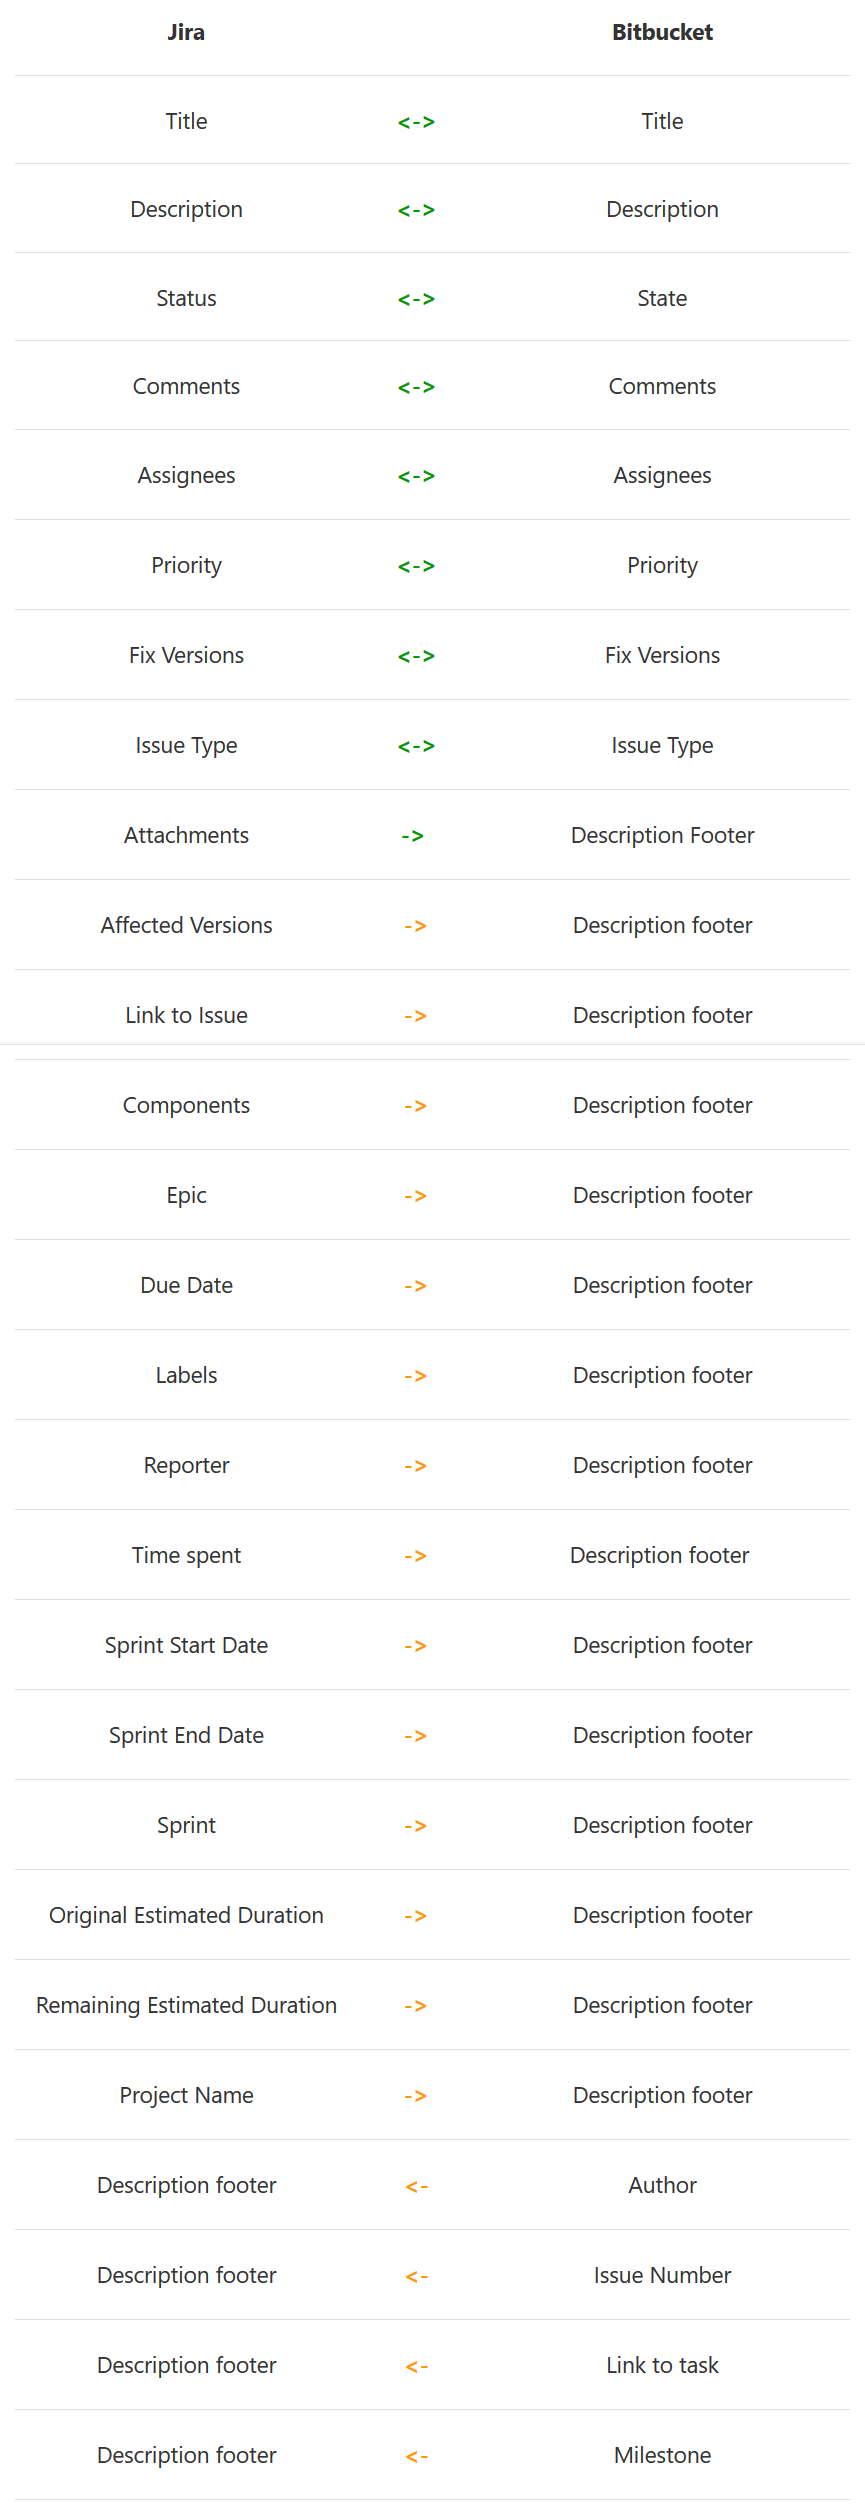Screen dimensions: 865x2507
Task: Click the Project Name cell
Action: click(x=186, y=2095)
